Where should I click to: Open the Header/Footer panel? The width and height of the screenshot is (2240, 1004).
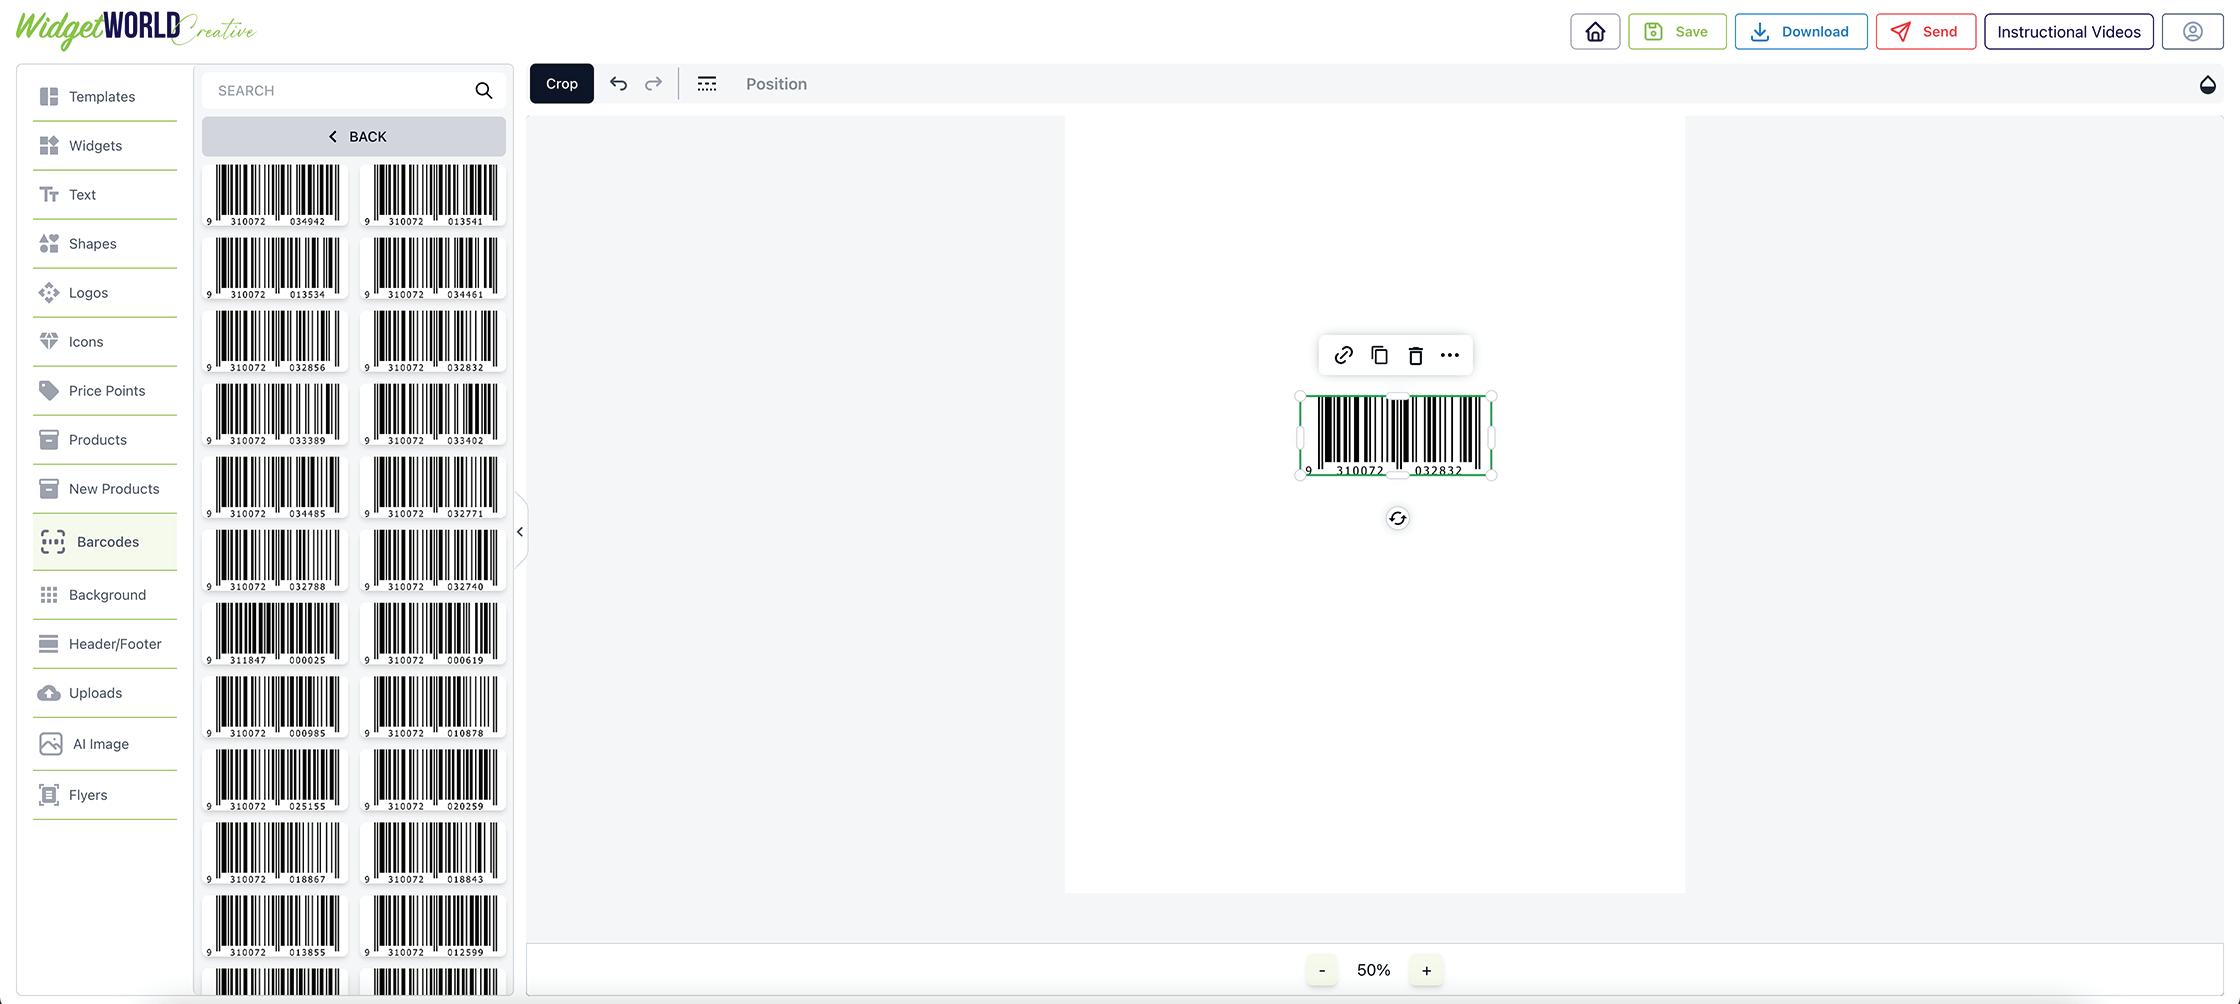(104, 644)
